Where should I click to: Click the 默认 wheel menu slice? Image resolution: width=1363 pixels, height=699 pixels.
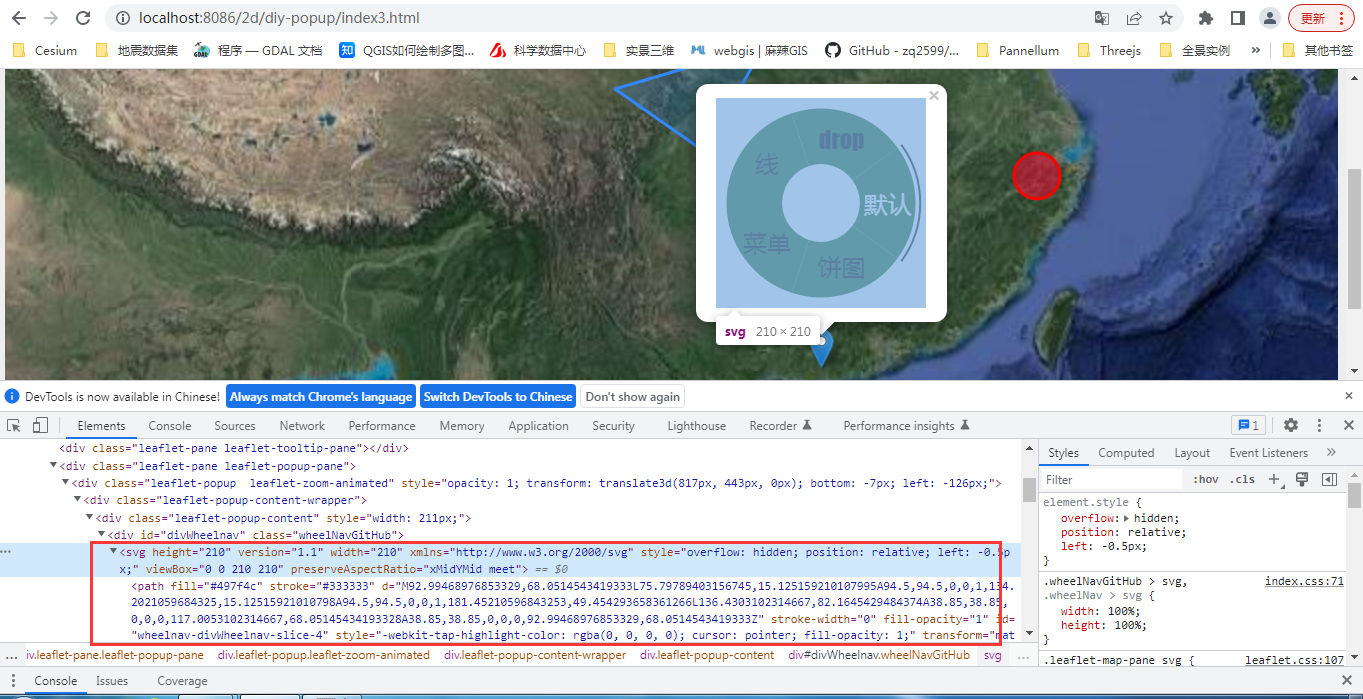[888, 204]
